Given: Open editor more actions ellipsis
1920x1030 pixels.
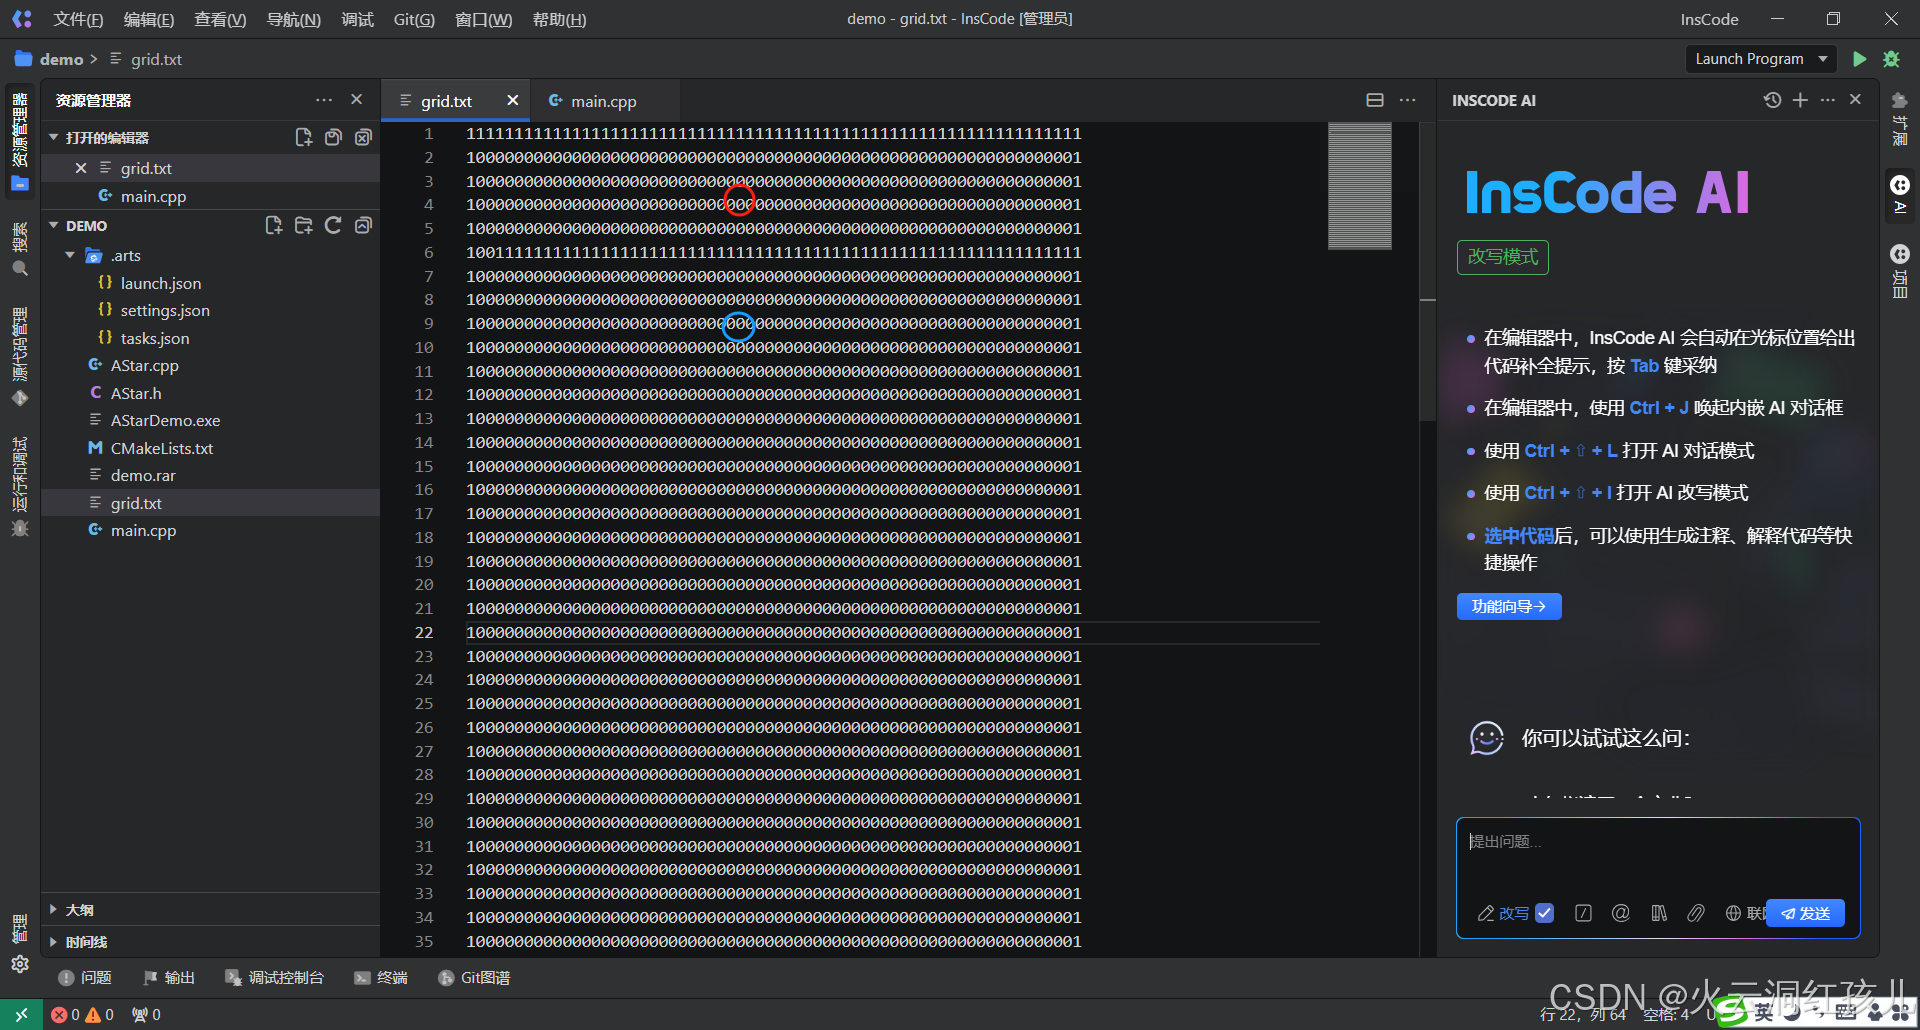Looking at the screenshot, I should pyautogui.click(x=1408, y=100).
